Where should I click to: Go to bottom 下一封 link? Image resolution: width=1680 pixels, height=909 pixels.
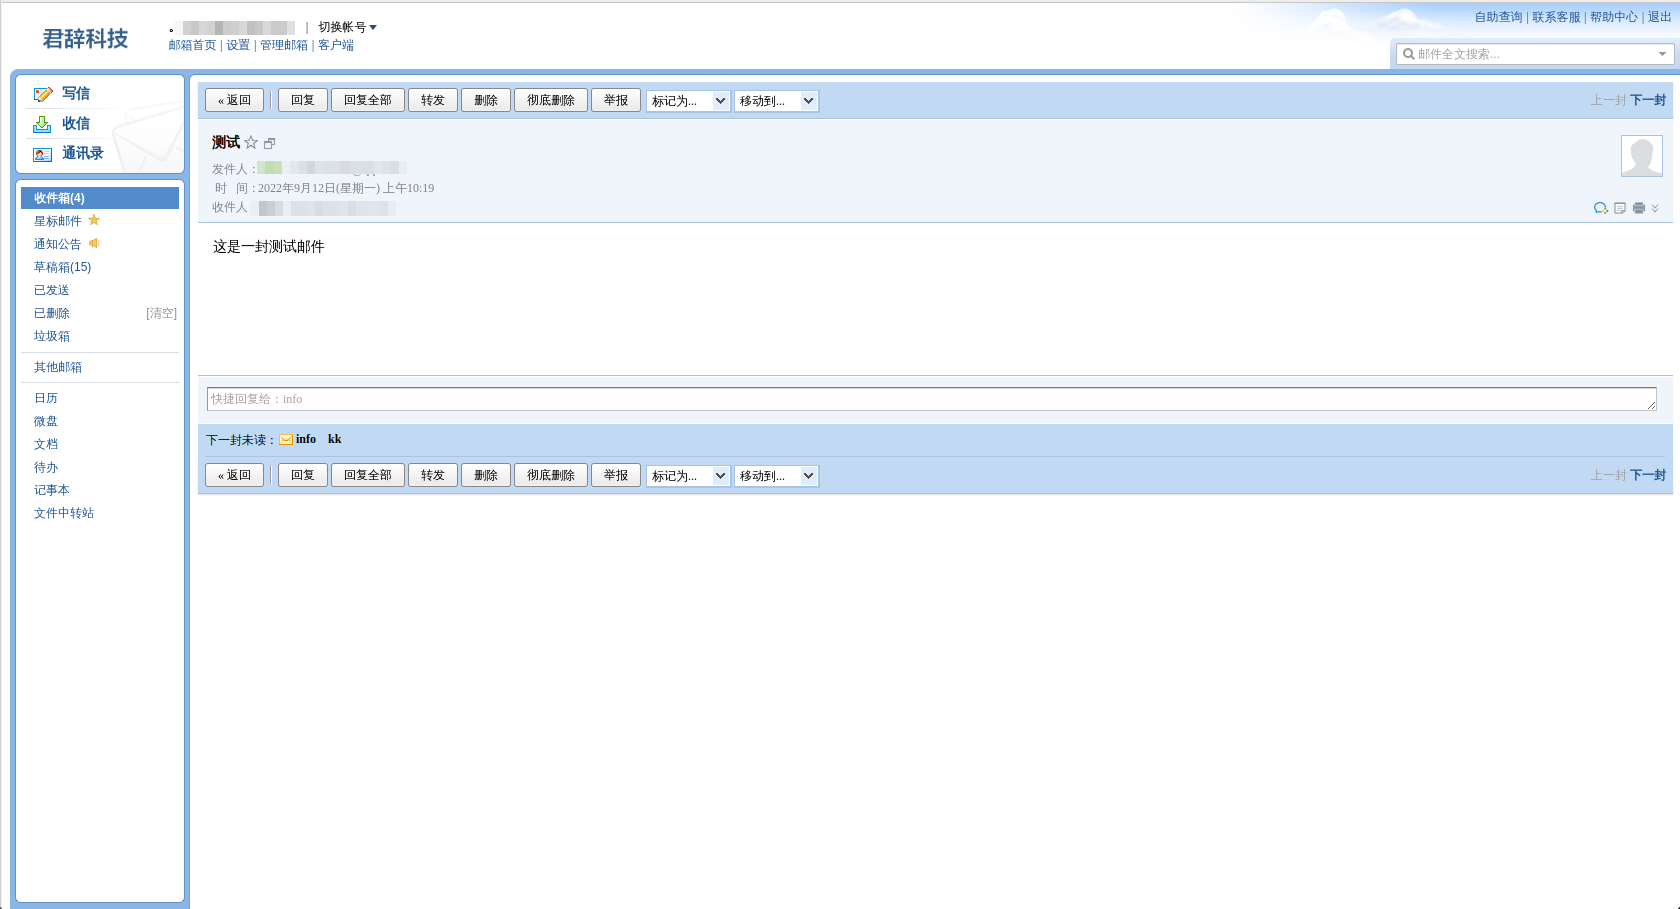pos(1648,475)
